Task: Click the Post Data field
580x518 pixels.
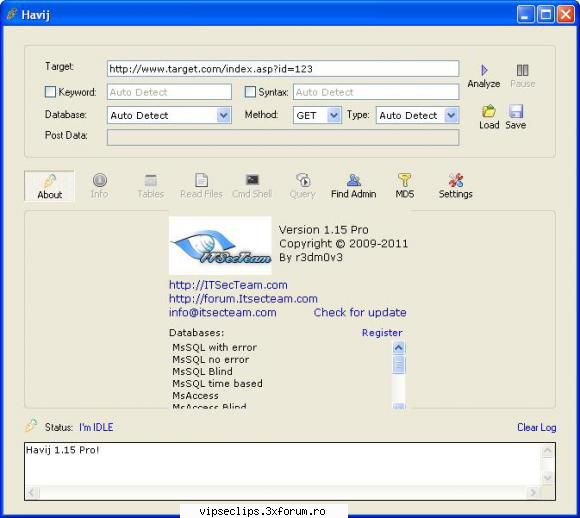Action: (x=283, y=138)
